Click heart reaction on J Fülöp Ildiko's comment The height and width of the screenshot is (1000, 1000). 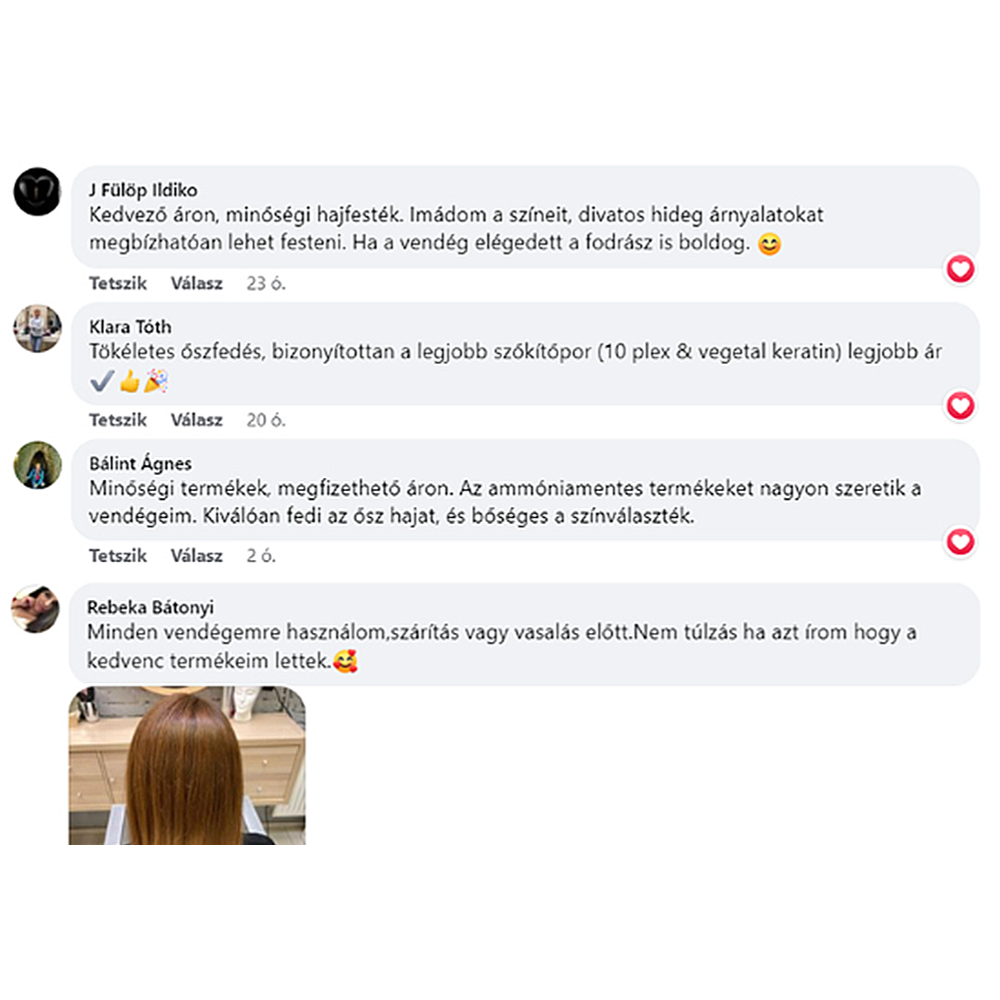960,268
